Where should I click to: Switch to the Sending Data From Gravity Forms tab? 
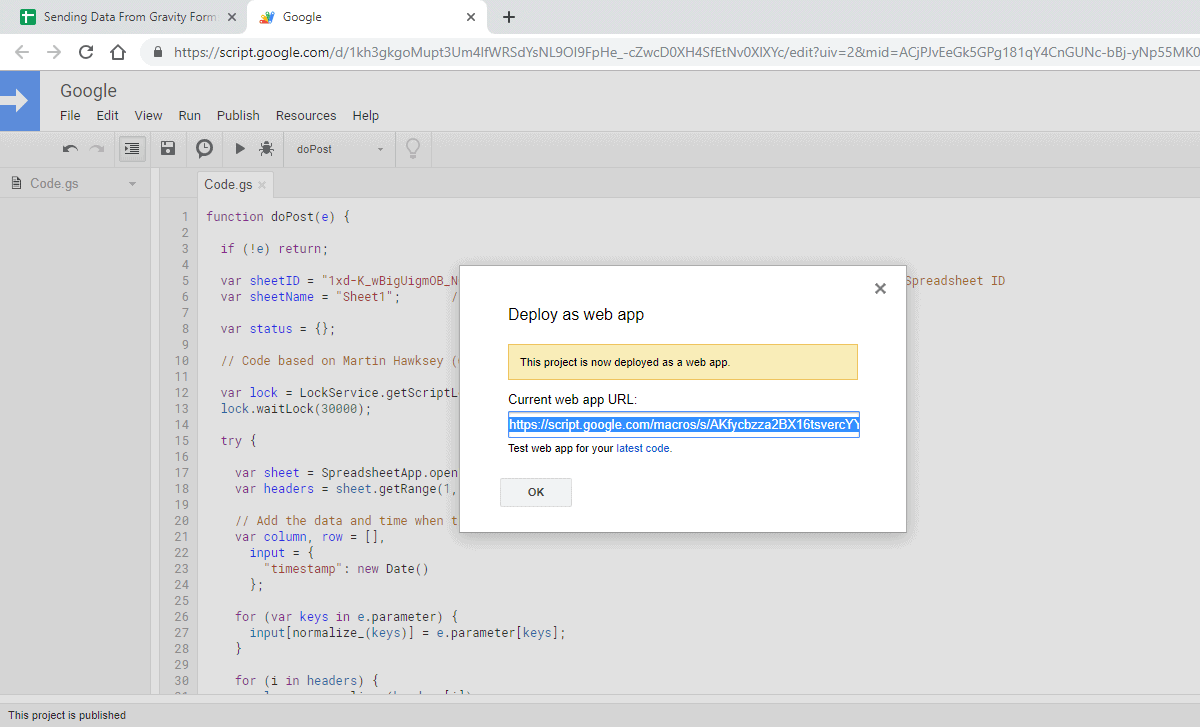[125, 17]
